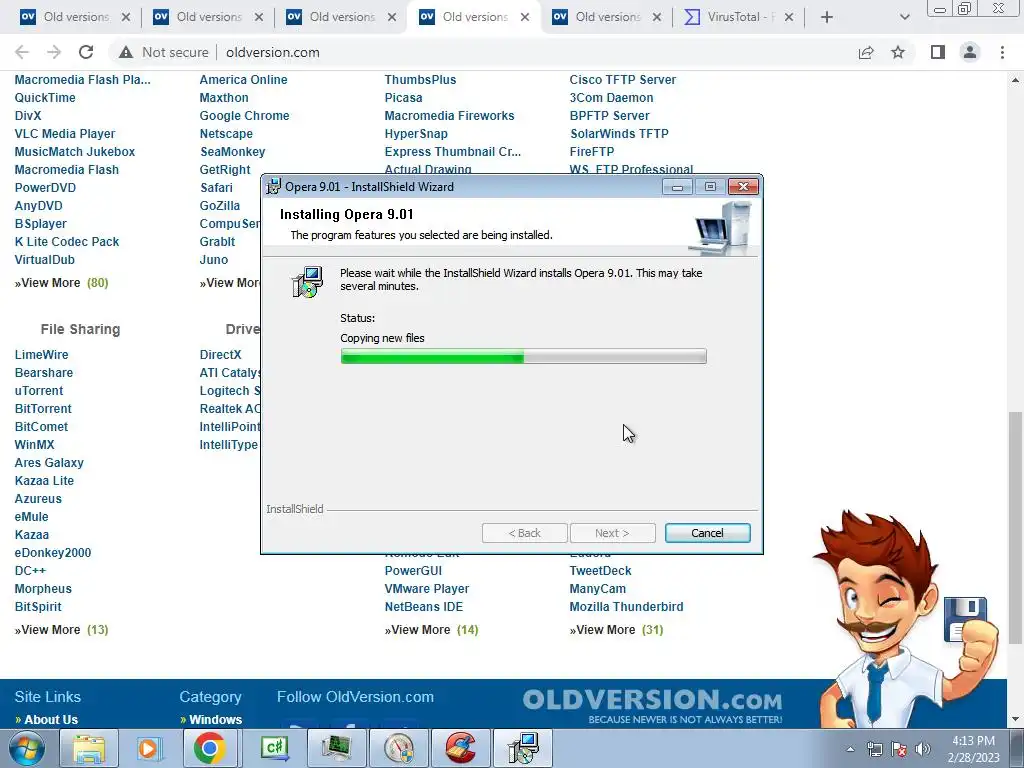The height and width of the screenshot is (768, 1024).
Task: Minimize the InstallShield Wizard window
Action: (x=677, y=187)
